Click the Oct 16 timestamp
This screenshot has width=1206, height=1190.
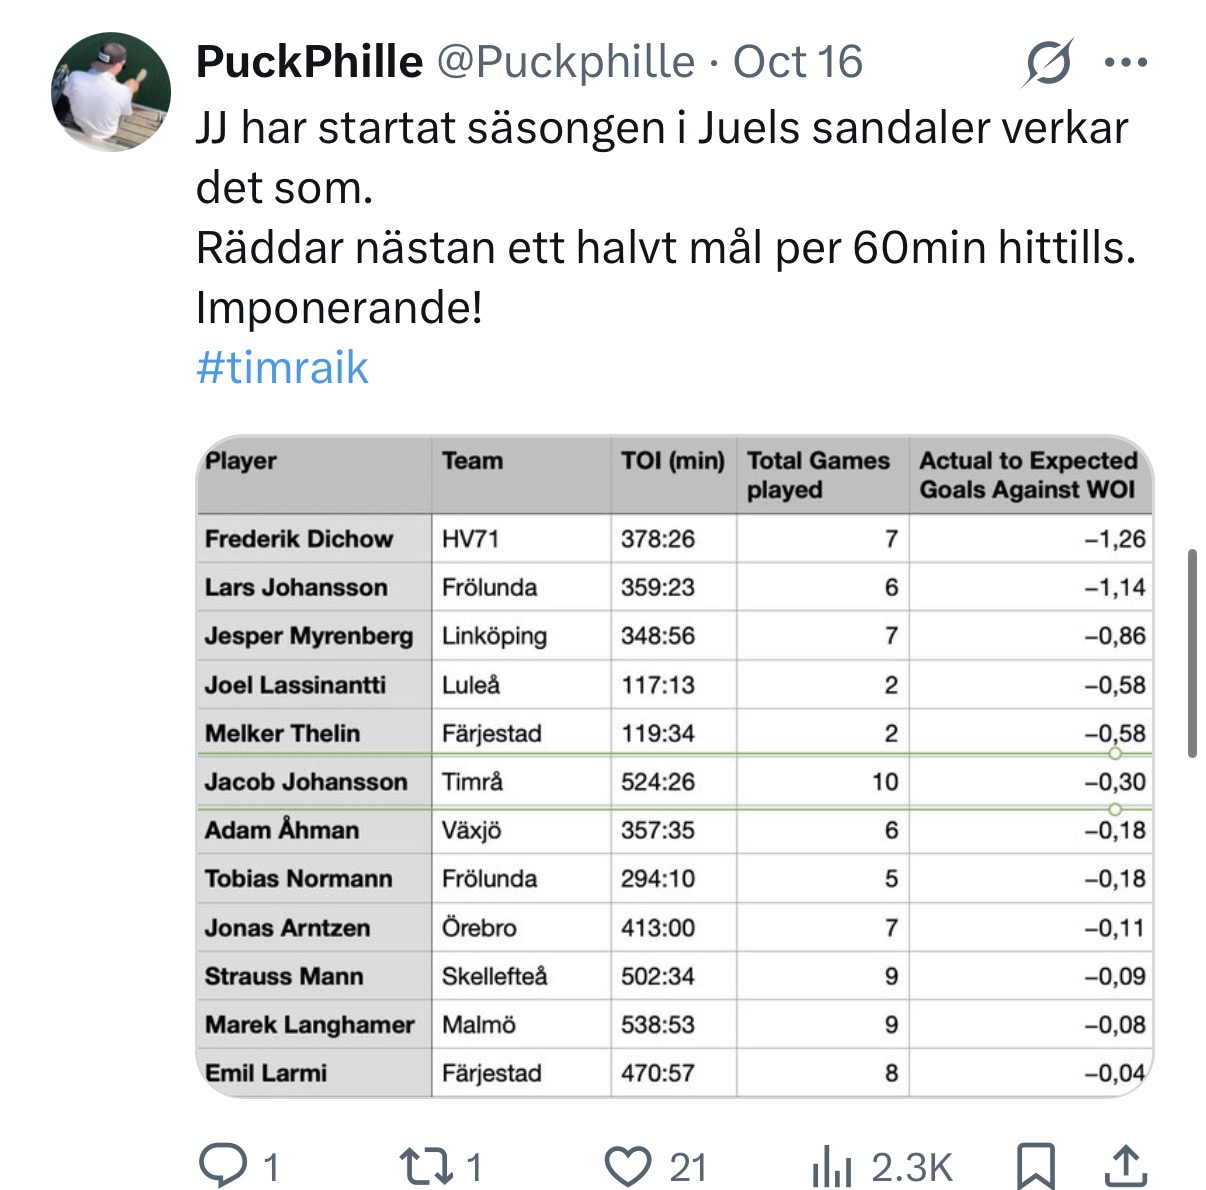tap(797, 62)
